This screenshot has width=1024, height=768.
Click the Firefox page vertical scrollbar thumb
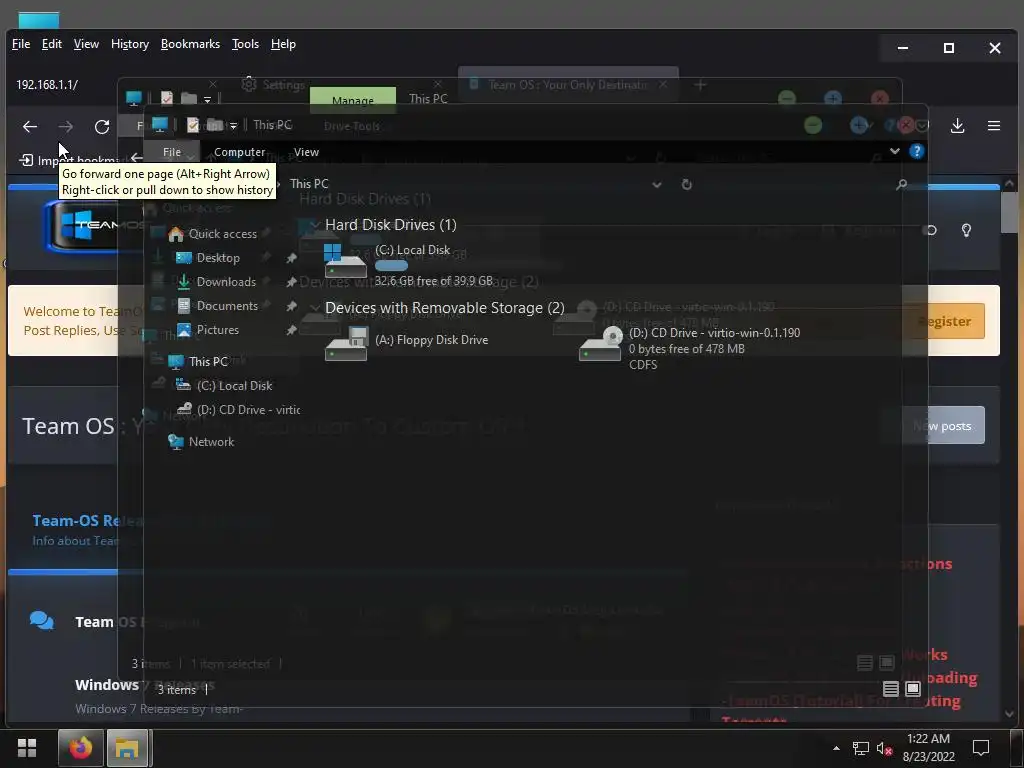(1009, 213)
